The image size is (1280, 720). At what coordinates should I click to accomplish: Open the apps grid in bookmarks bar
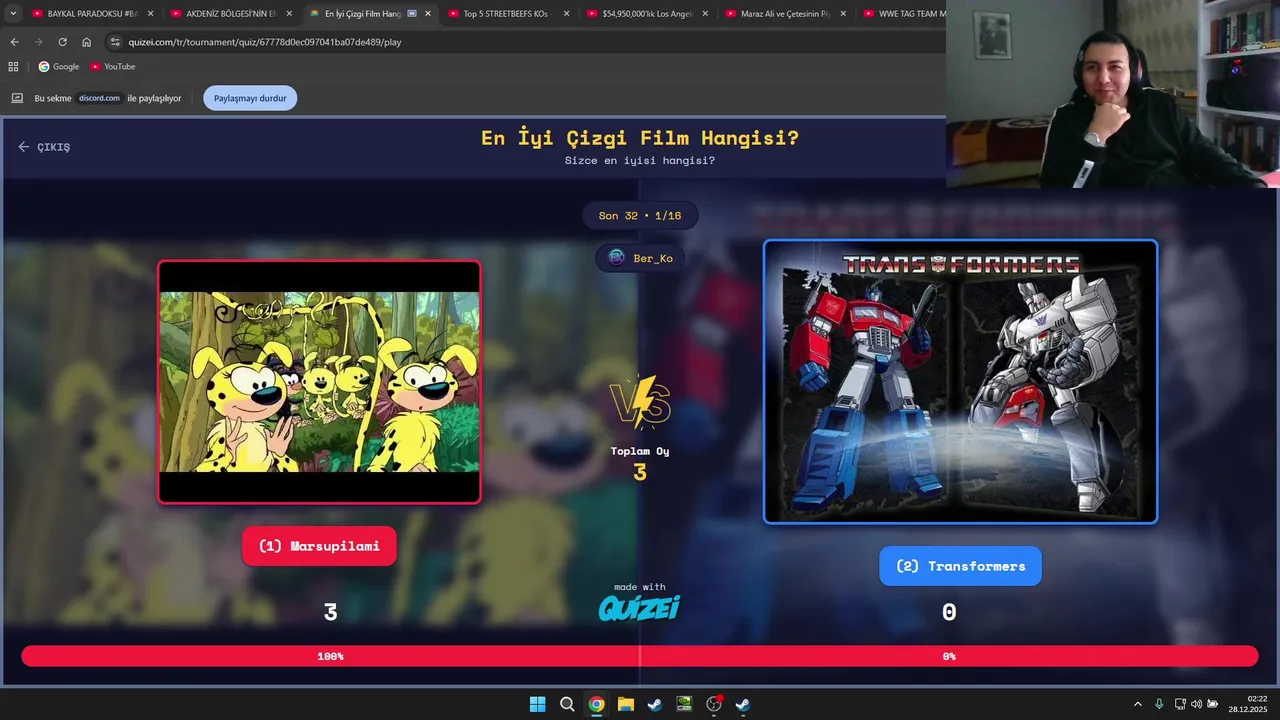13,66
